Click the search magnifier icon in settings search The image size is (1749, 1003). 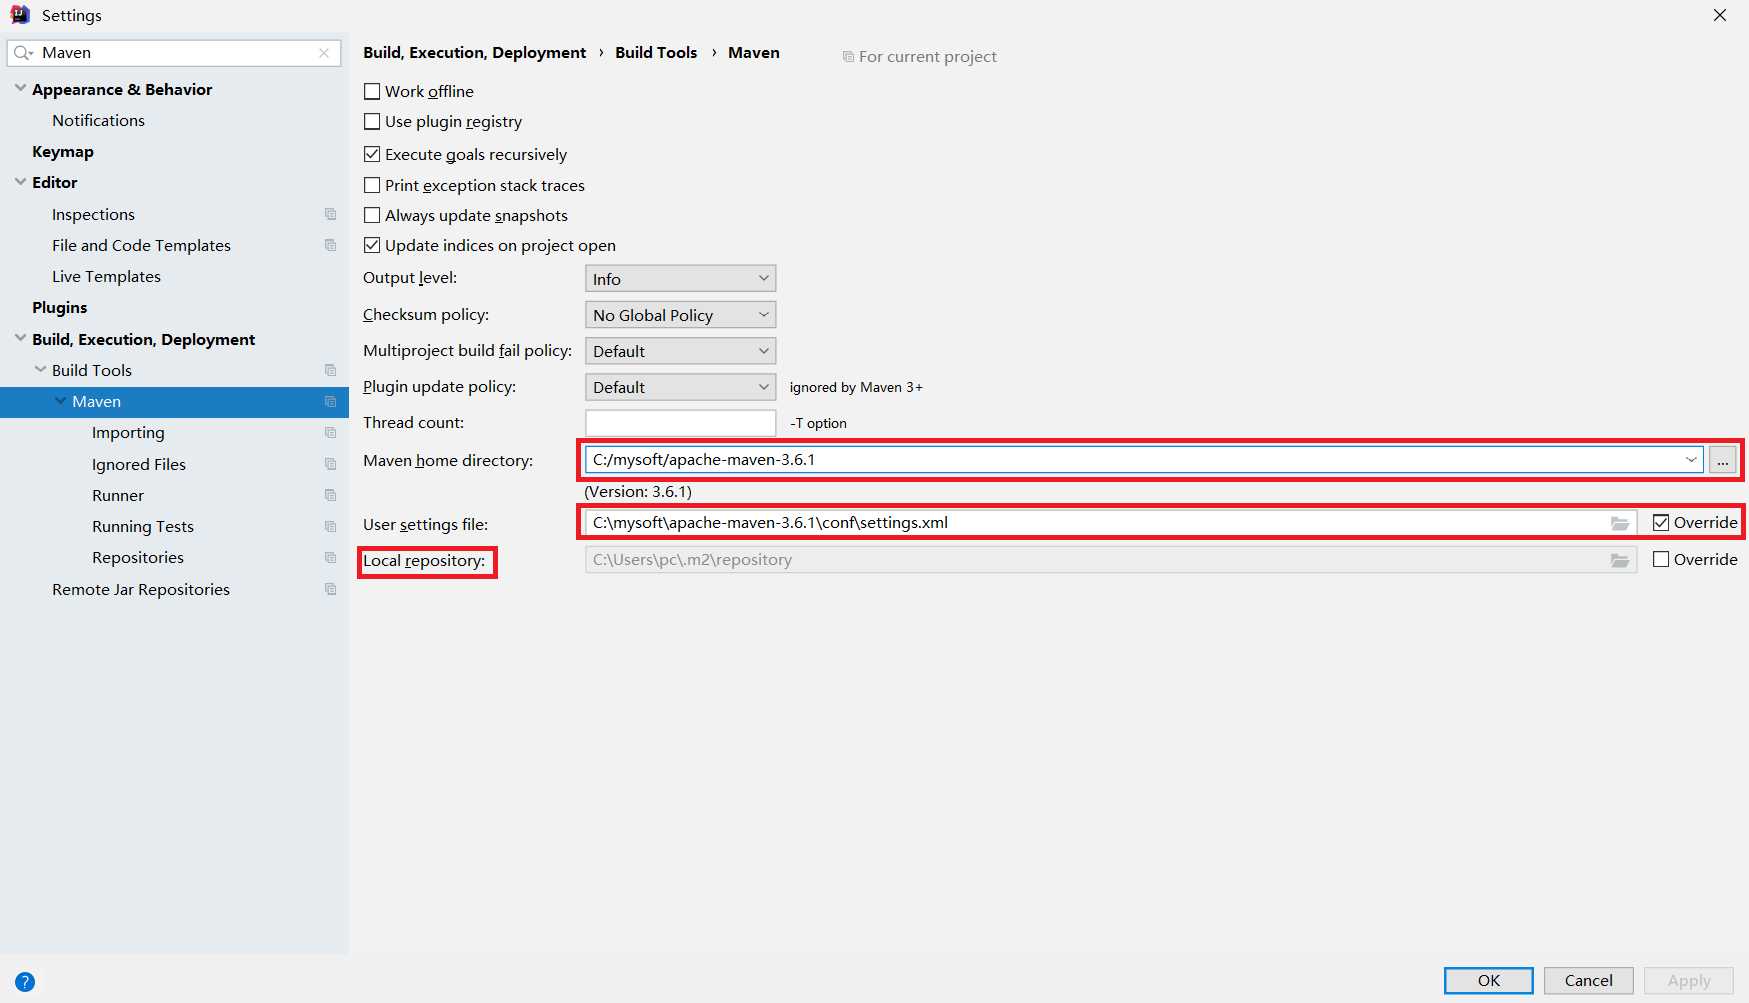[23, 53]
